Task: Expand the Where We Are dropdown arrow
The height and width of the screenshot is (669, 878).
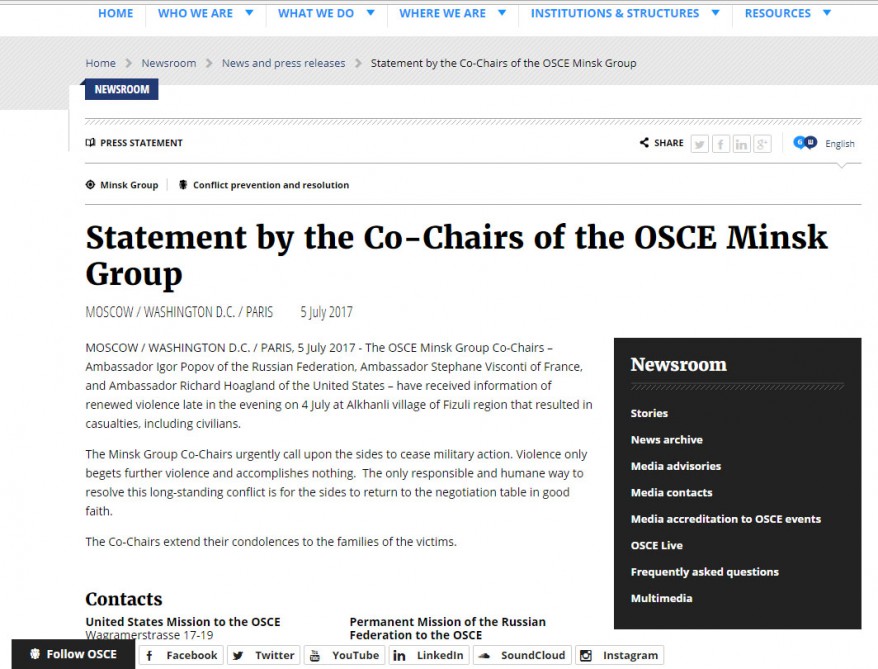Action: point(502,12)
